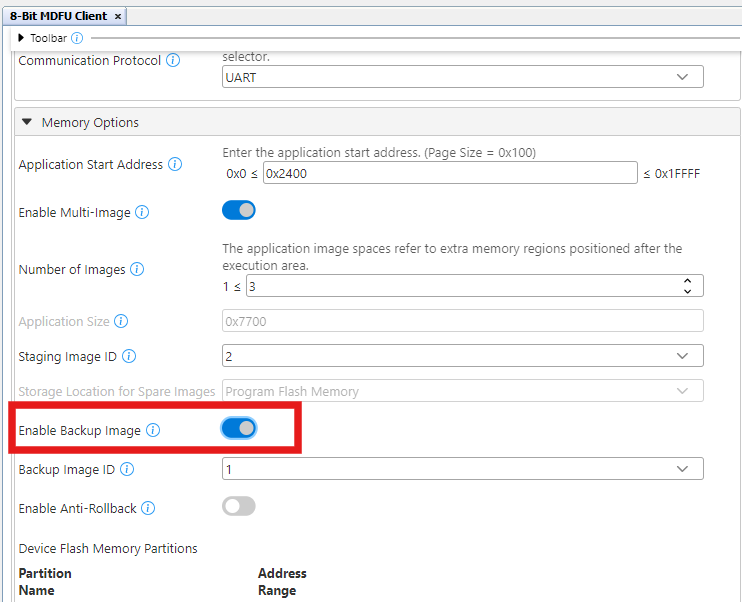742x602 pixels.
Task: Open the Communication Protocol UART dropdown
Action: pyautogui.click(x=462, y=77)
